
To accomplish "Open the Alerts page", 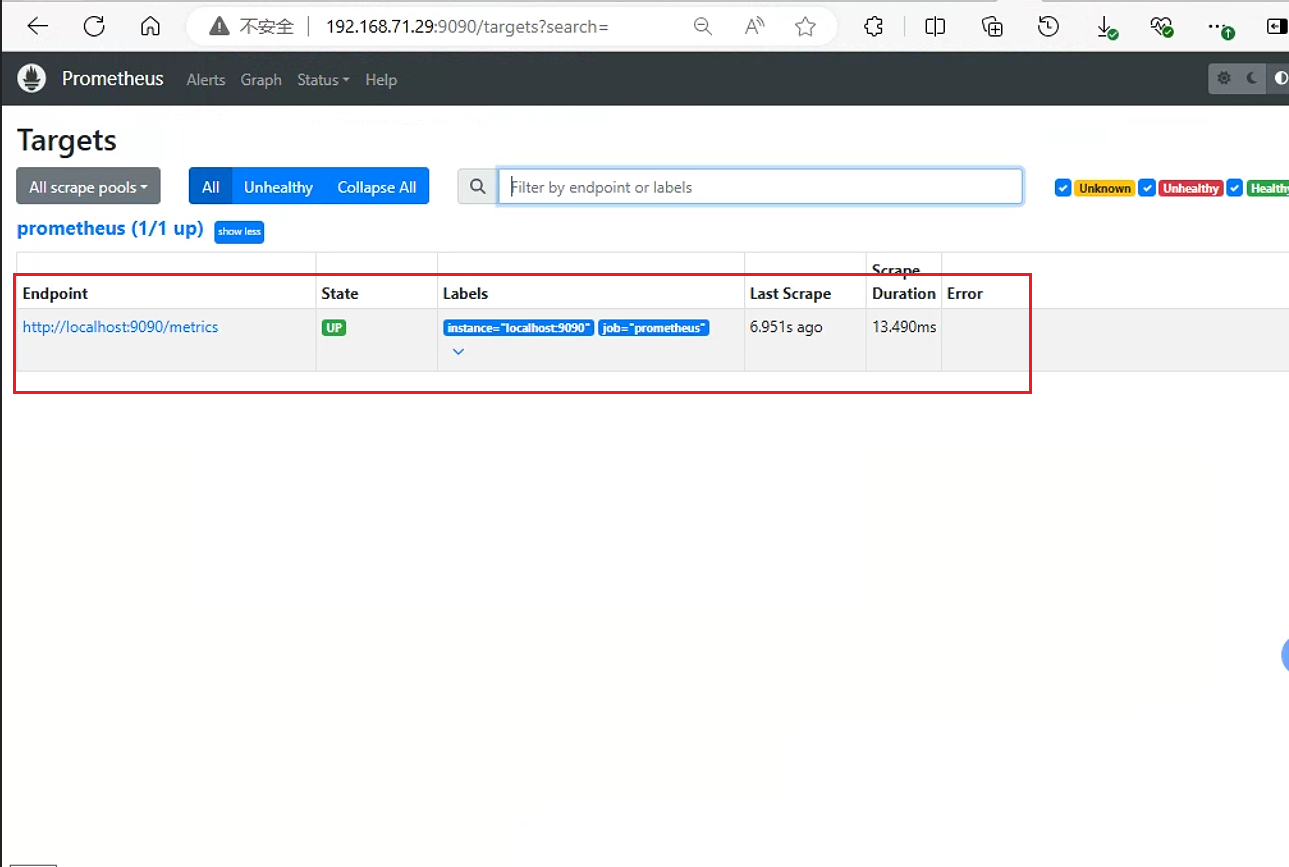I will [x=206, y=80].
